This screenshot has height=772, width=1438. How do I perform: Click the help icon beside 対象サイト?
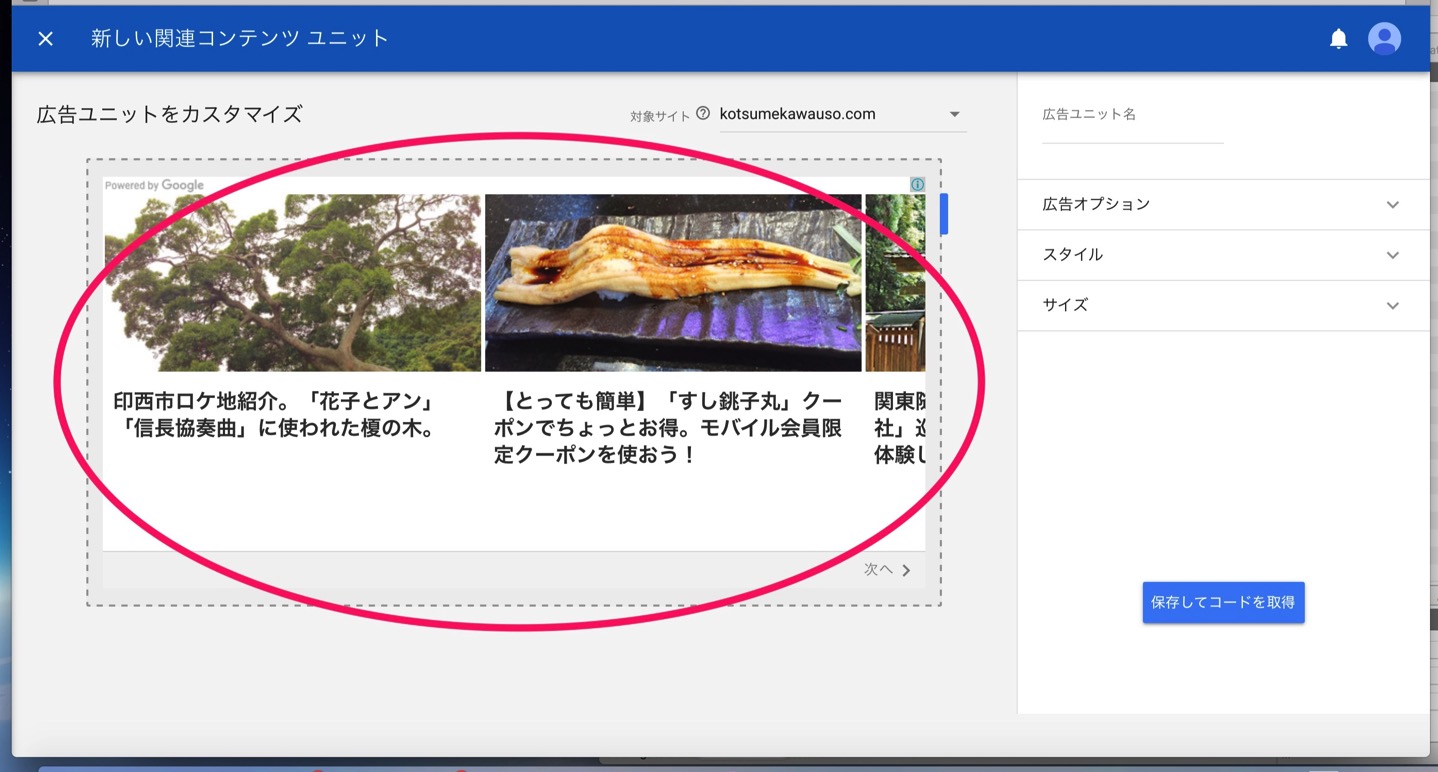703,114
